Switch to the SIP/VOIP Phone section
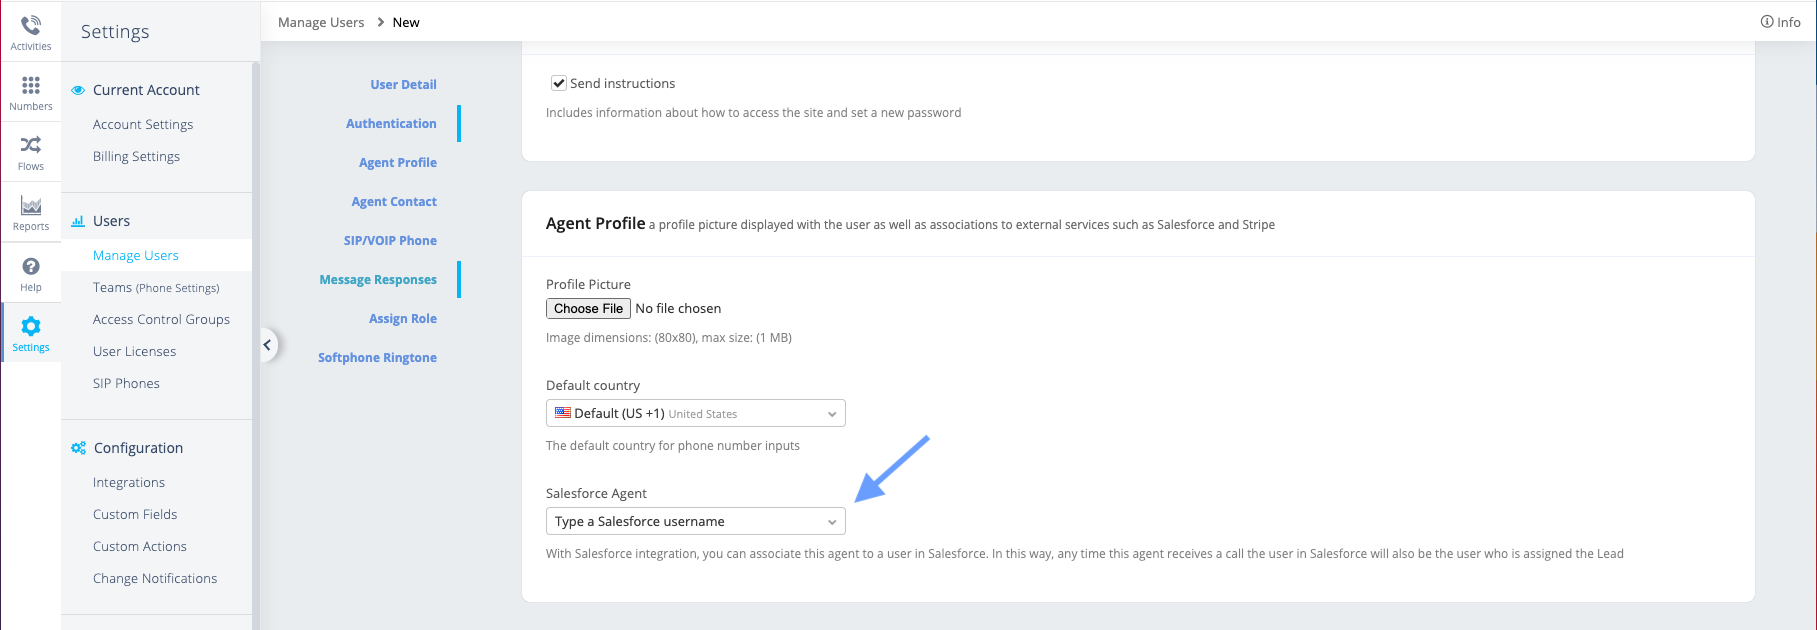This screenshot has height=630, width=1817. click(x=390, y=240)
